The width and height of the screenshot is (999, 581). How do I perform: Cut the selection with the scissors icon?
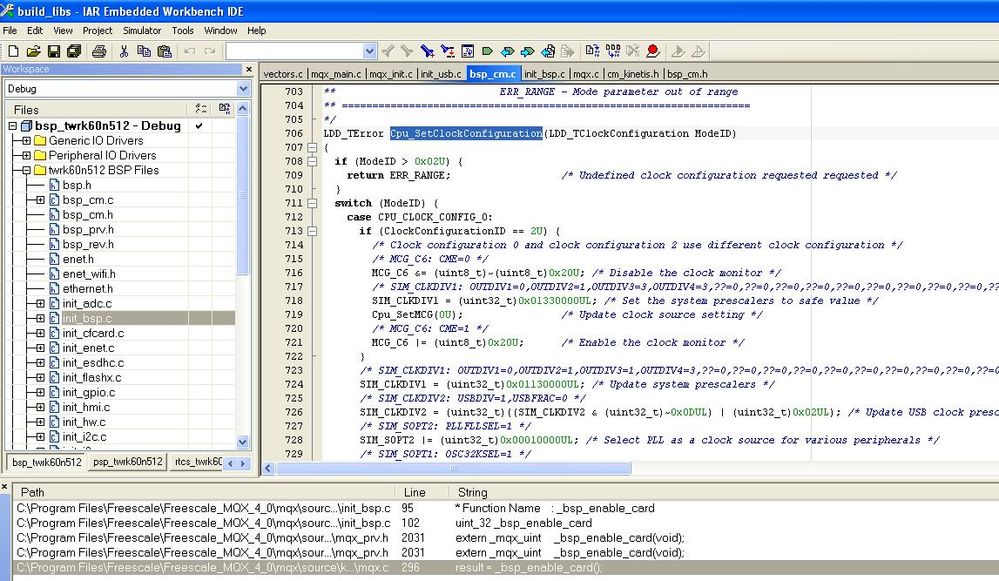point(124,51)
